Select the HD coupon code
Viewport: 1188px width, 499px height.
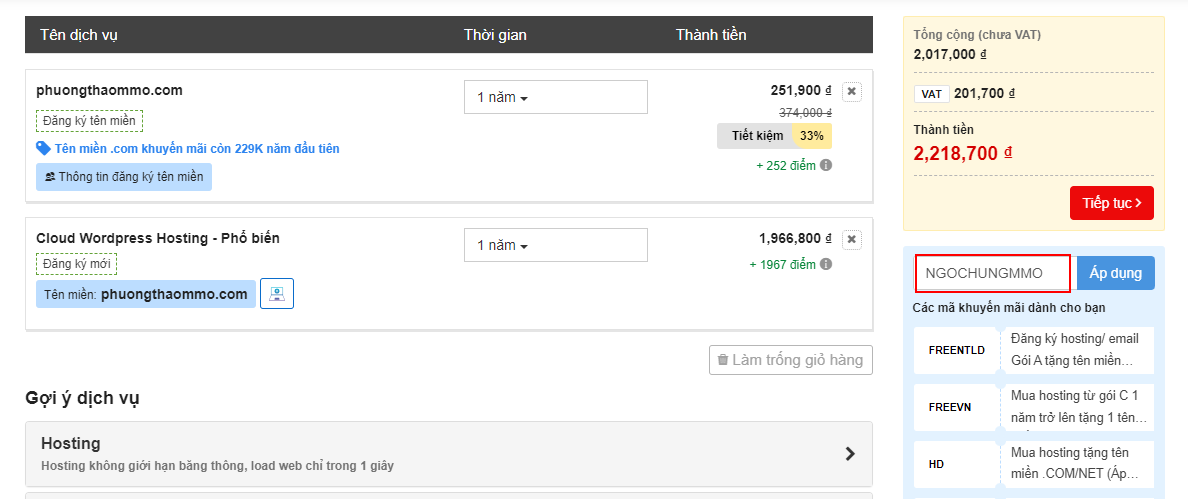point(937,464)
